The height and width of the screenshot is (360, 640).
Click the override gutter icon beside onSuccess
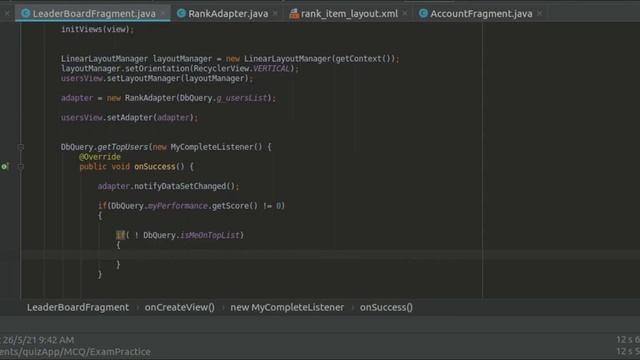click(x=4, y=166)
